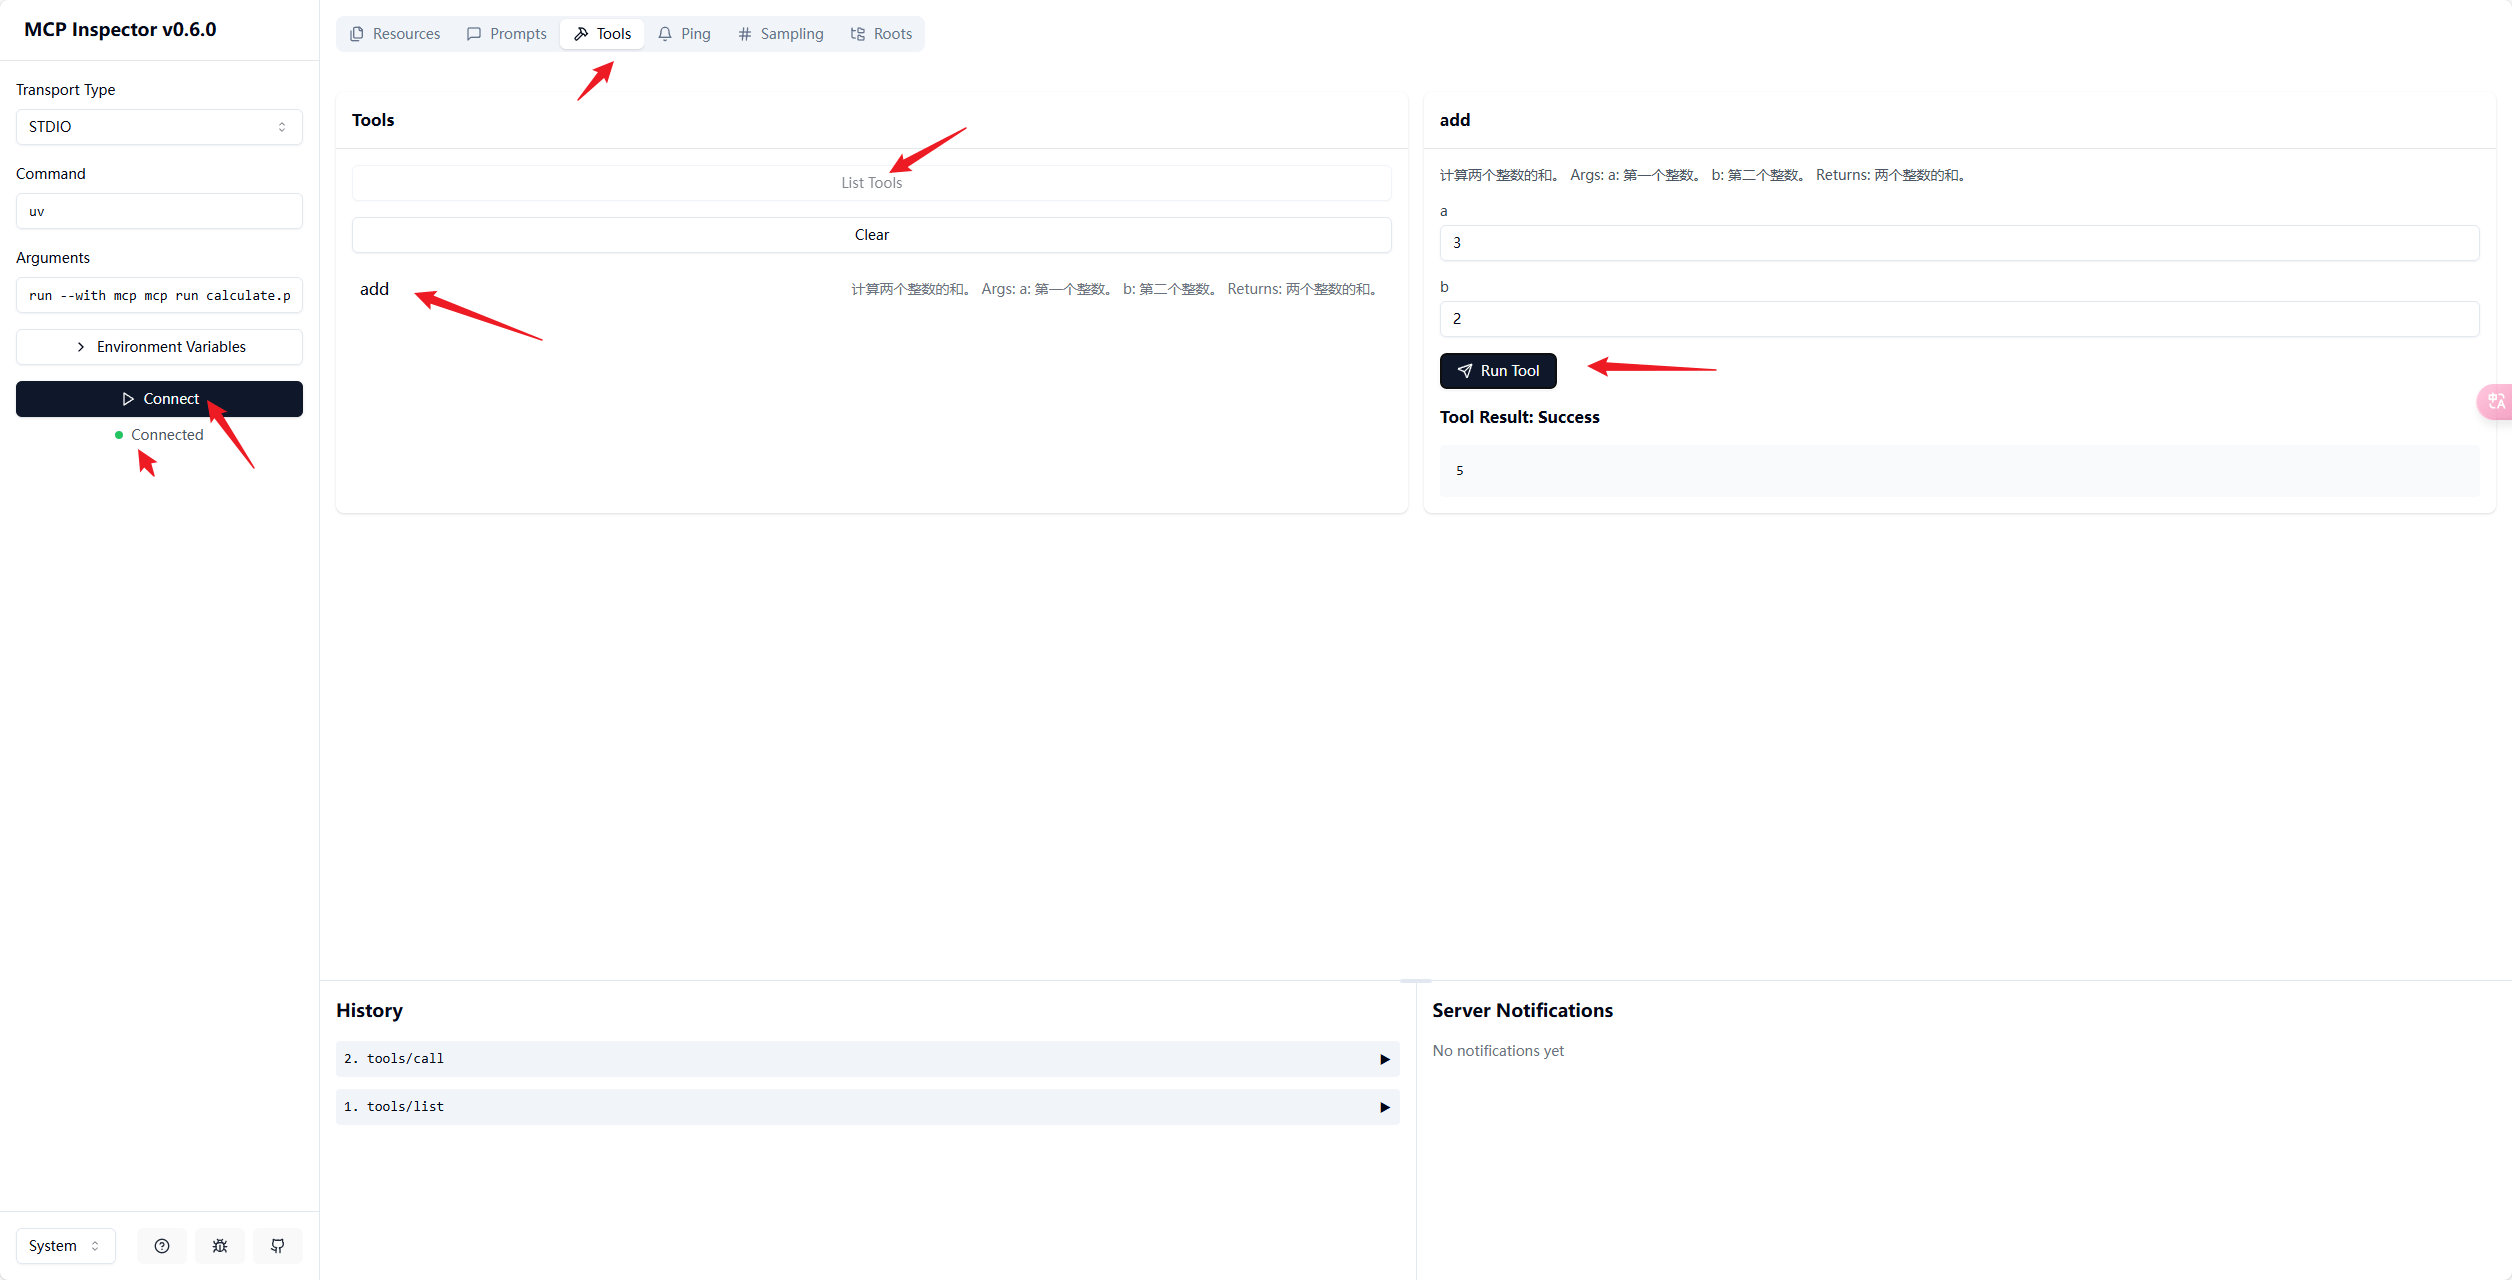Open the Resources tab

395,34
